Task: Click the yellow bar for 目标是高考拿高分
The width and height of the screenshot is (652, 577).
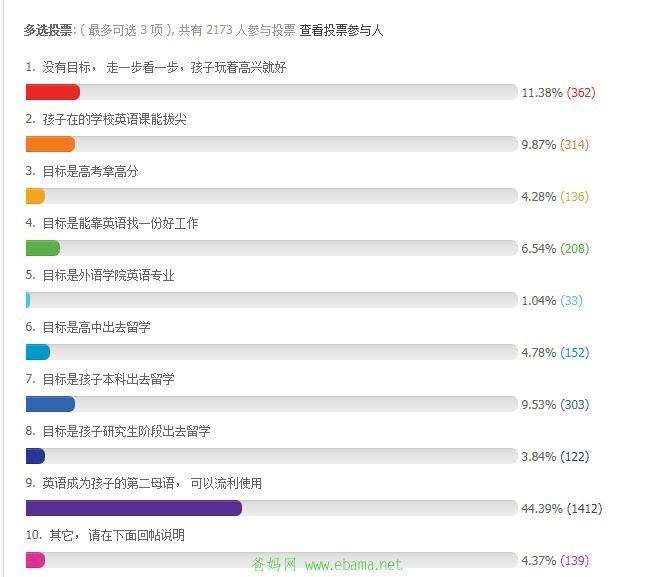Action: pos(35,196)
